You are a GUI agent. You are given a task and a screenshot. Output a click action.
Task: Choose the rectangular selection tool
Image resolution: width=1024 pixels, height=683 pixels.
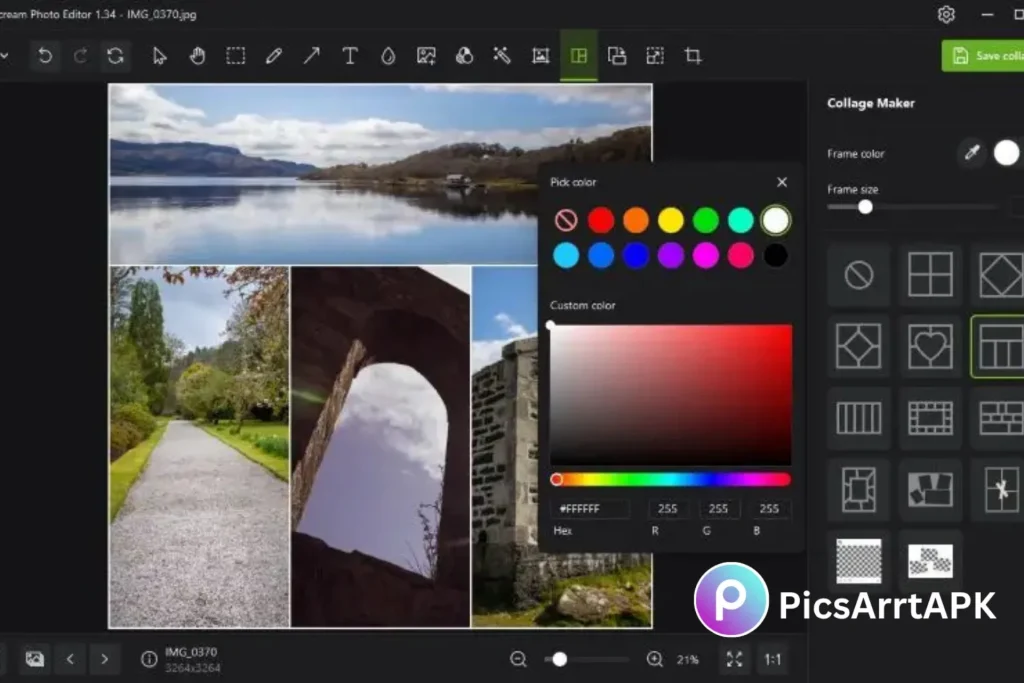pos(235,56)
